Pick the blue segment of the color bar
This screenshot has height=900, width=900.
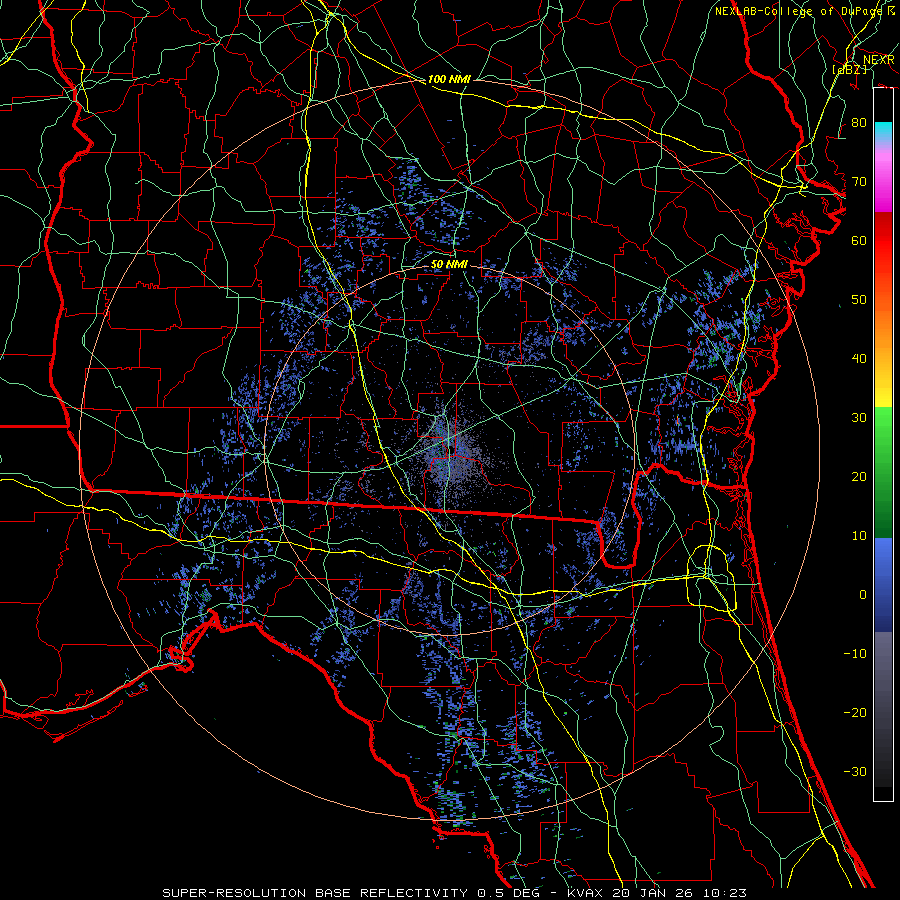(x=883, y=584)
